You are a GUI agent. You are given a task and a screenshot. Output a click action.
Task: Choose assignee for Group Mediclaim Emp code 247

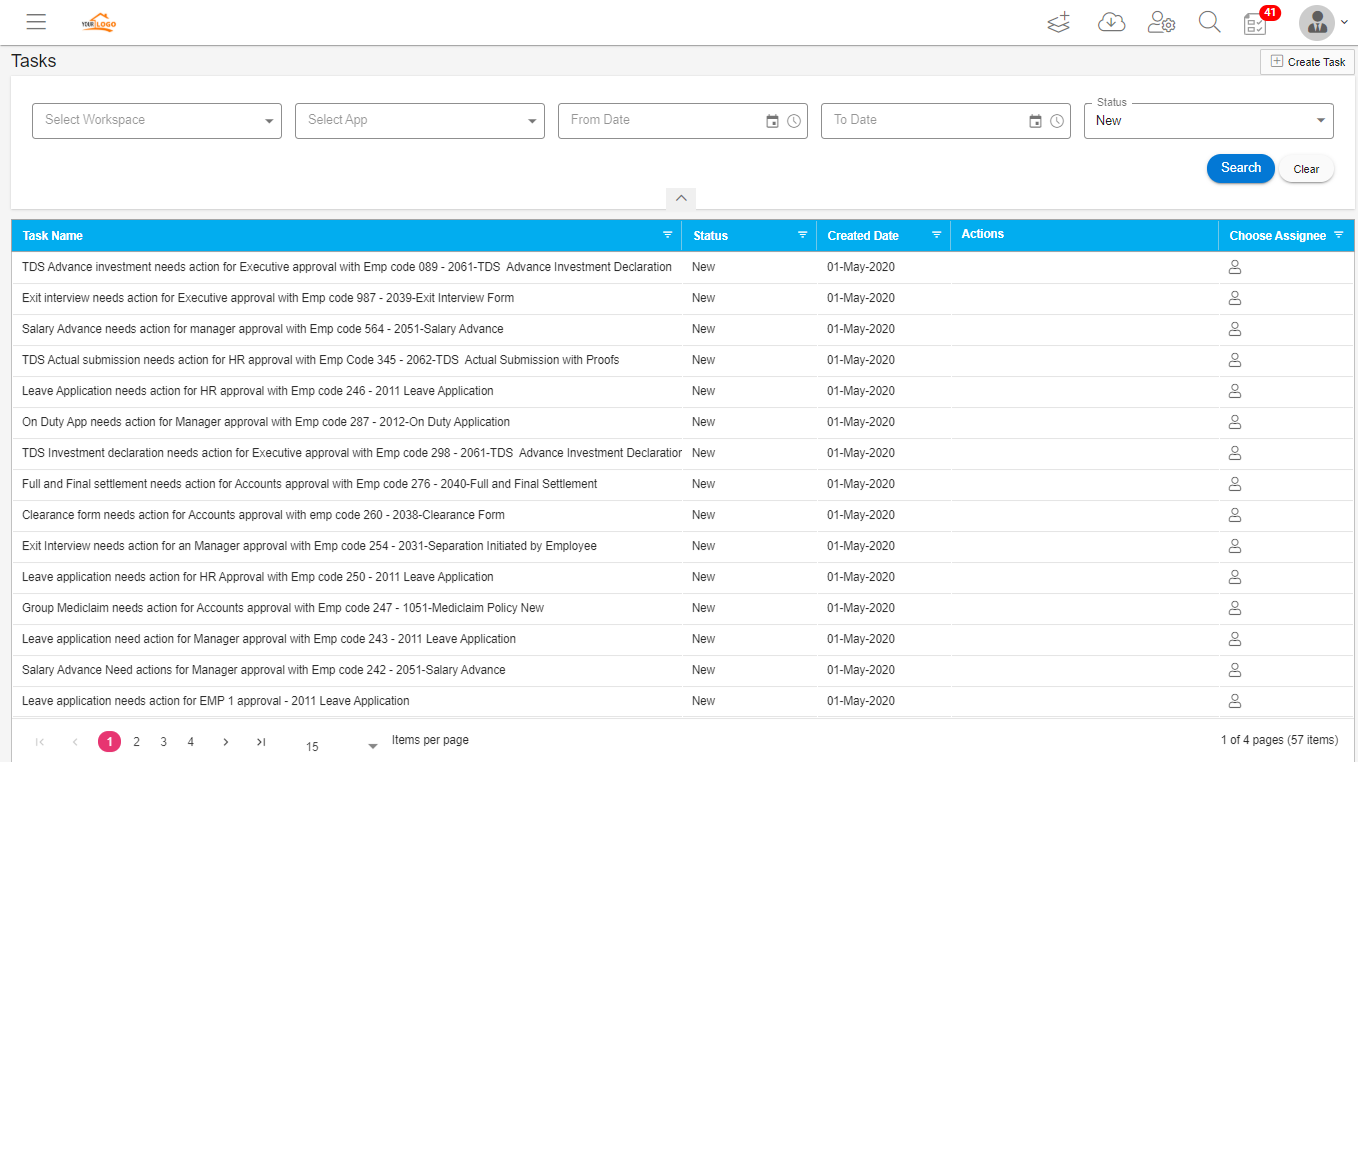[x=1235, y=608]
